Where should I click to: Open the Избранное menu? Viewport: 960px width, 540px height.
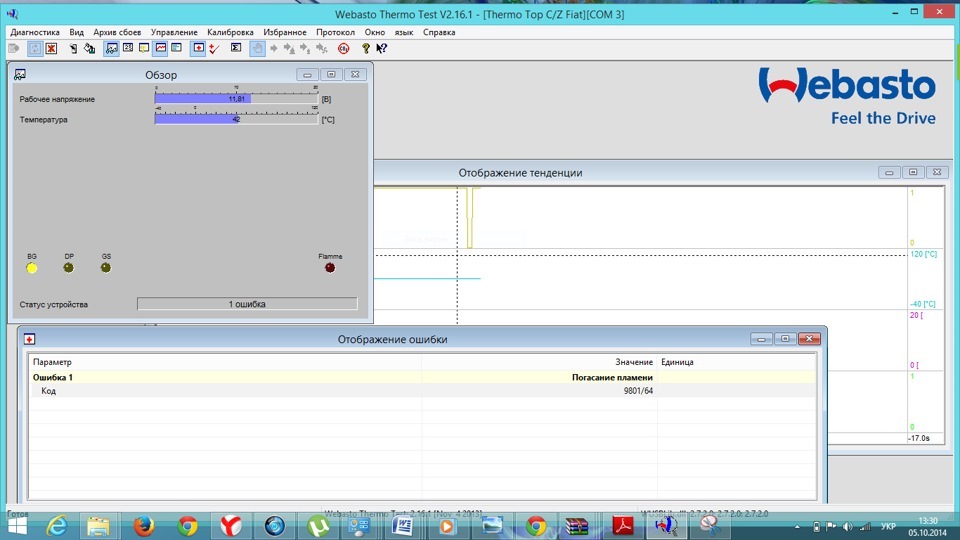pyautogui.click(x=285, y=32)
